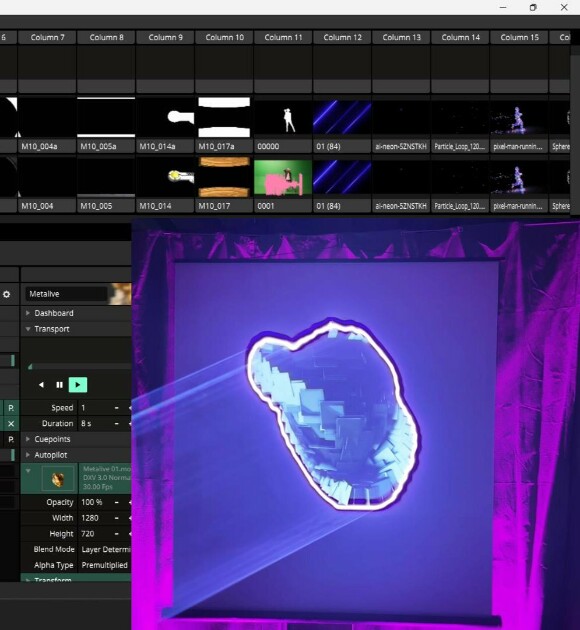The image size is (580, 630).
Task: Select Column 9 header
Action: [165, 37]
